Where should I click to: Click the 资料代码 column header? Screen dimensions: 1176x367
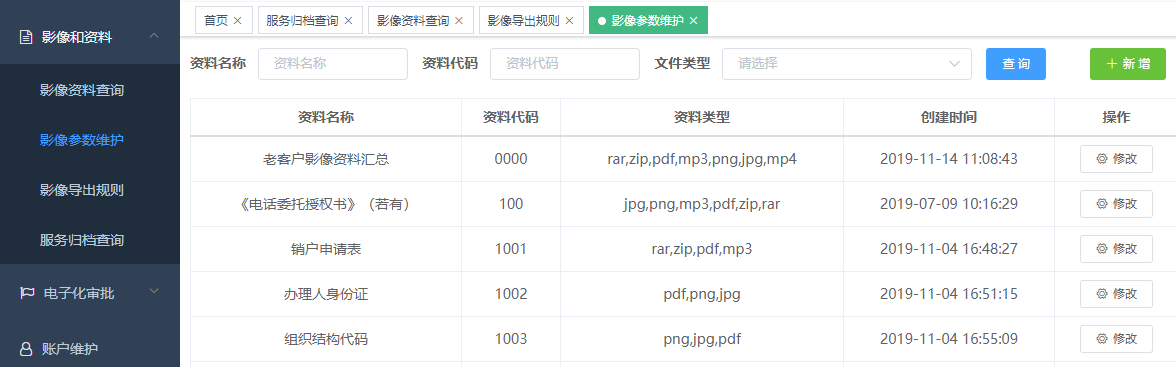(511, 118)
